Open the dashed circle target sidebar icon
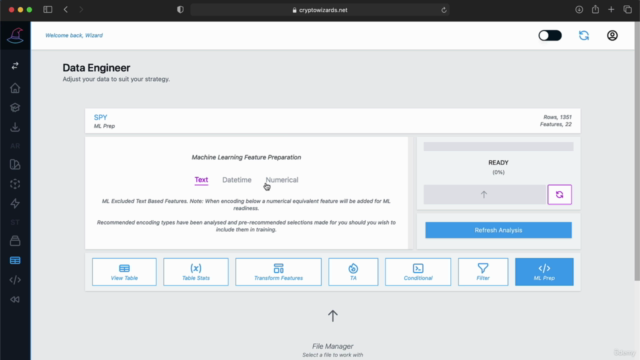Image resolution: width=640 pixels, height=360 pixels. (15, 184)
